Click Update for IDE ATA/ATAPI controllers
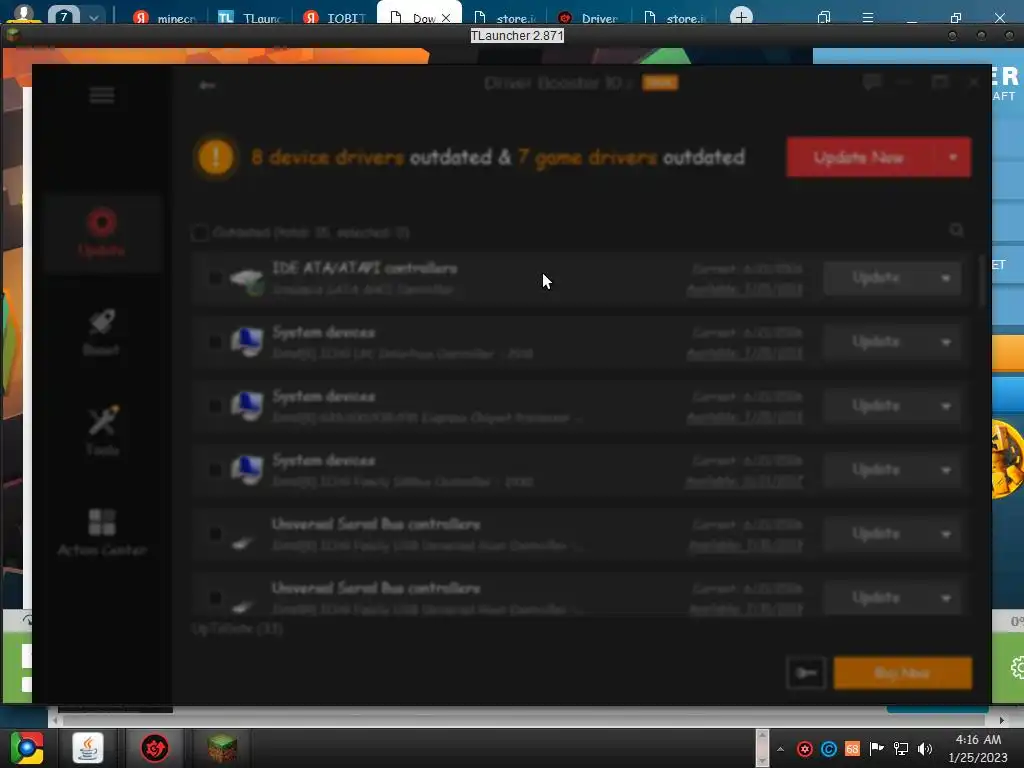Image resolution: width=1024 pixels, height=768 pixels. tap(877, 278)
